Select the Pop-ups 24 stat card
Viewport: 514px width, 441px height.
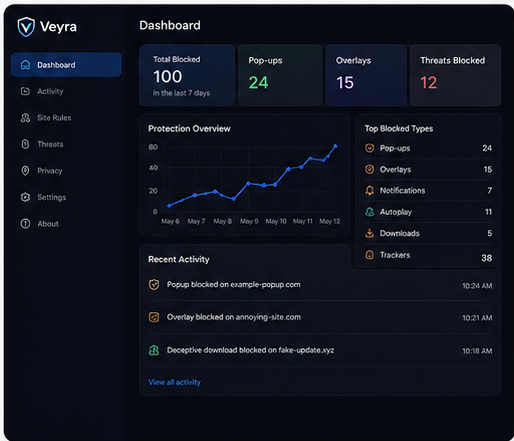(x=280, y=75)
